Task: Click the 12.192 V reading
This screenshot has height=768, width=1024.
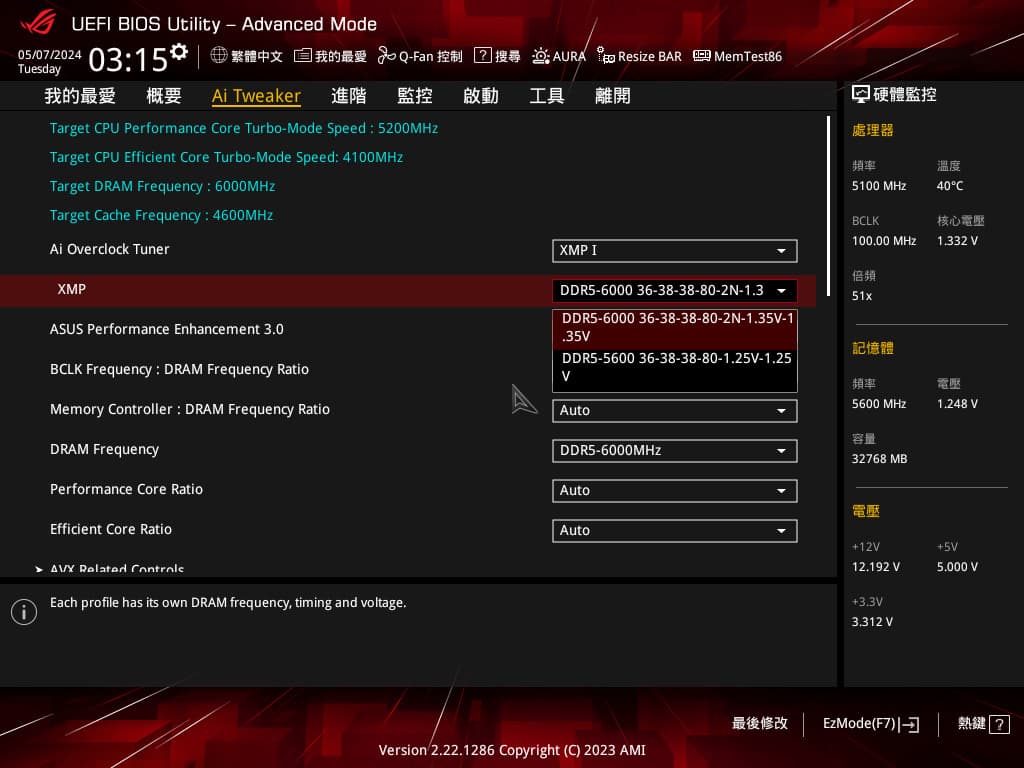Action: coord(876,567)
